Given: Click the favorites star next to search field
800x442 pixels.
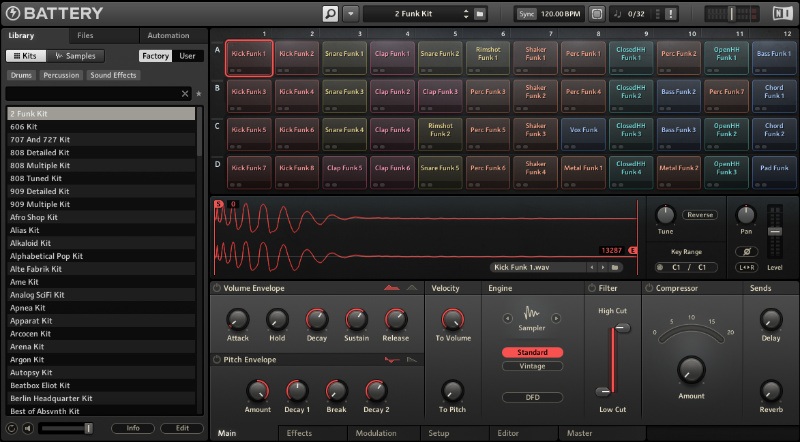Looking at the screenshot, I should point(199,93).
